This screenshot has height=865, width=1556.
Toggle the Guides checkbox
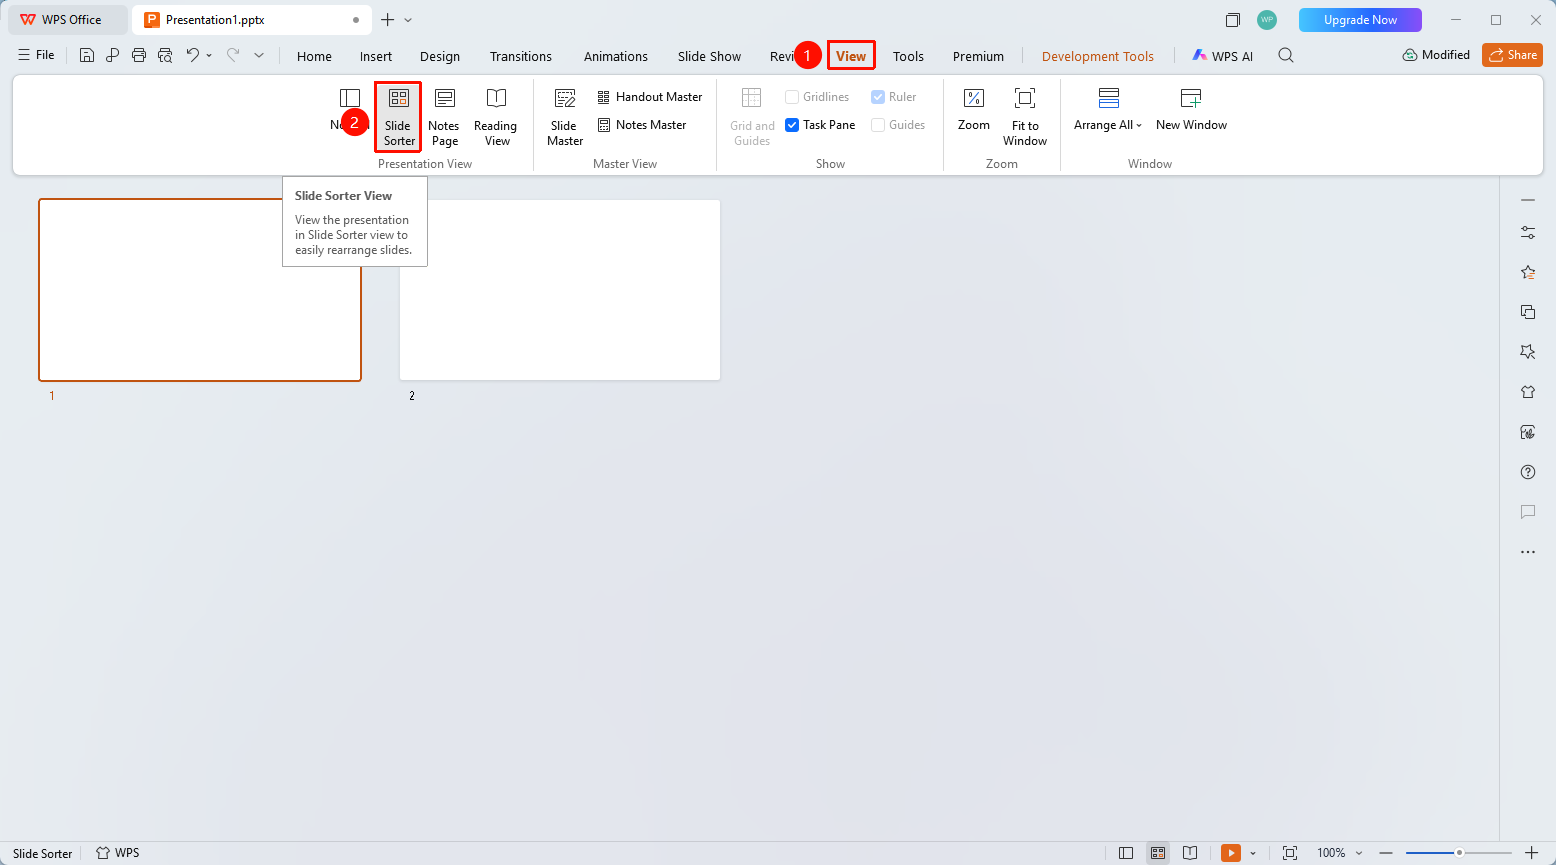878,125
